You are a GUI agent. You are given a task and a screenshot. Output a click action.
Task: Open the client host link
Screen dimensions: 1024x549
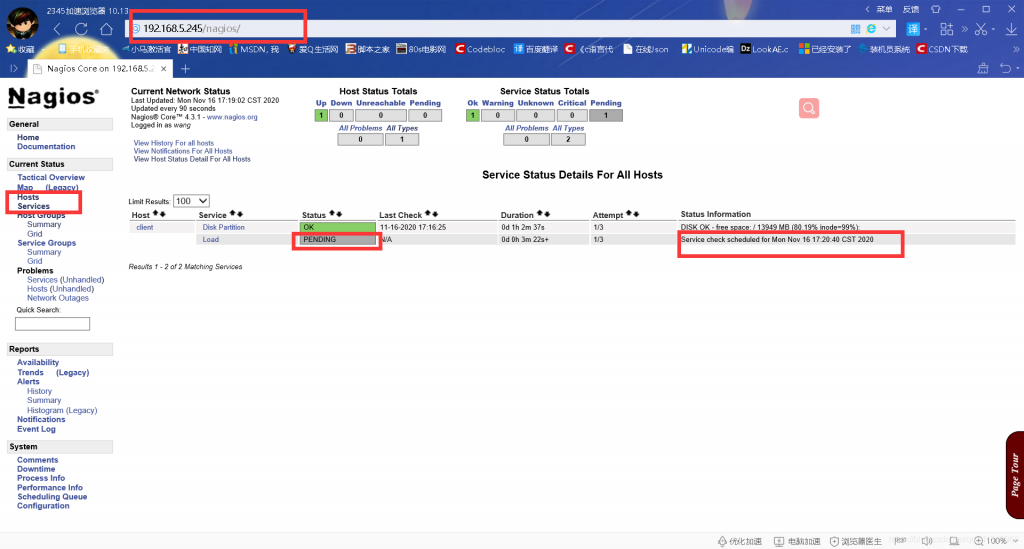click(x=142, y=227)
